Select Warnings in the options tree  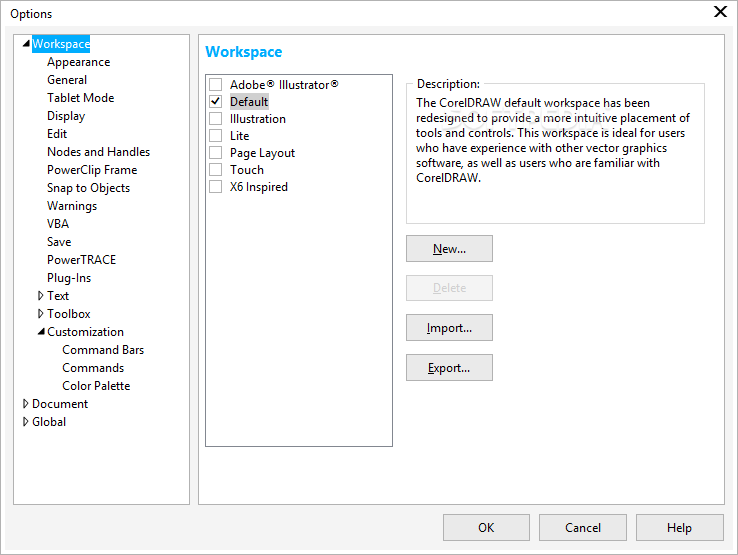72,206
